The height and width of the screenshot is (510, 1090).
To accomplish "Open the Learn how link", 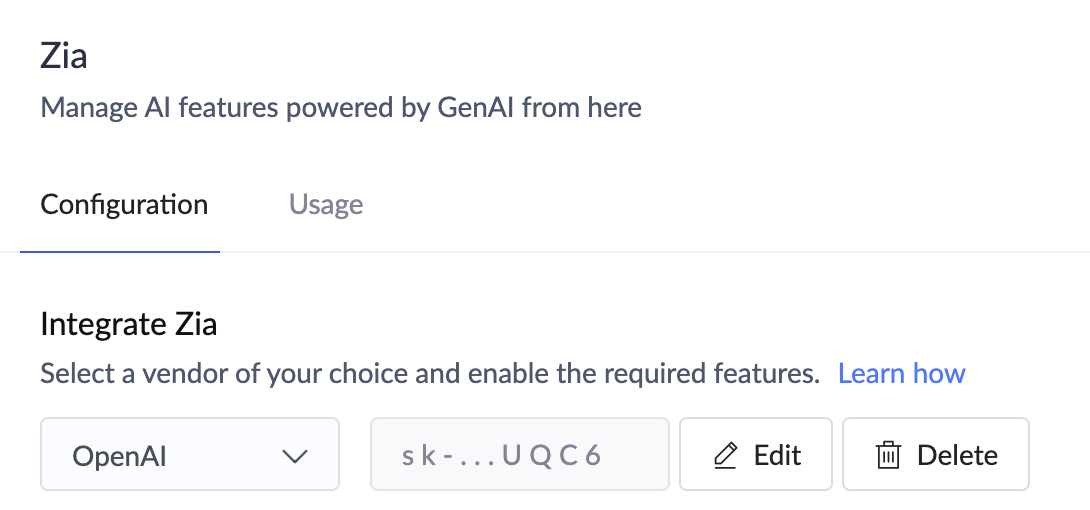I will click(901, 374).
